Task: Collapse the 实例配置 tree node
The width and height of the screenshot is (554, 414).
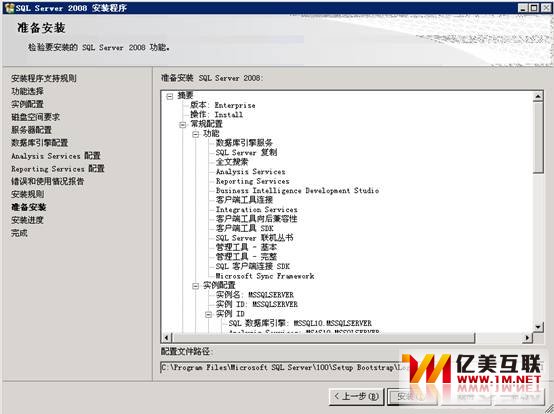Action: [x=195, y=286]
